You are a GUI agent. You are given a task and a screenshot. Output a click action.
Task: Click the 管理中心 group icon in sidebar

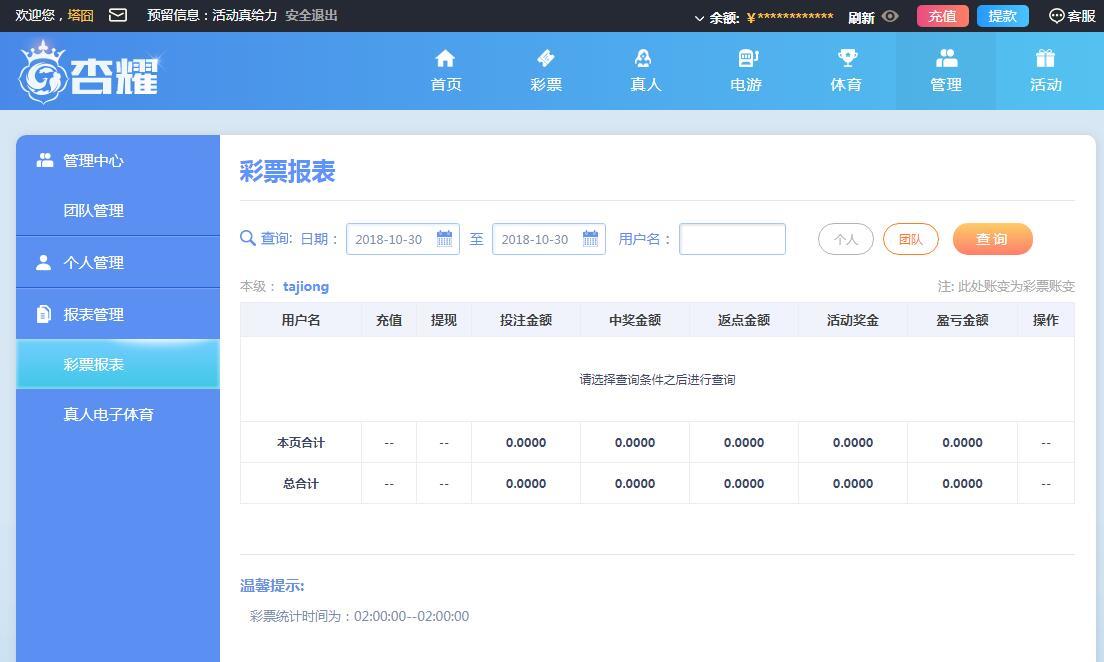pos(44,160)
